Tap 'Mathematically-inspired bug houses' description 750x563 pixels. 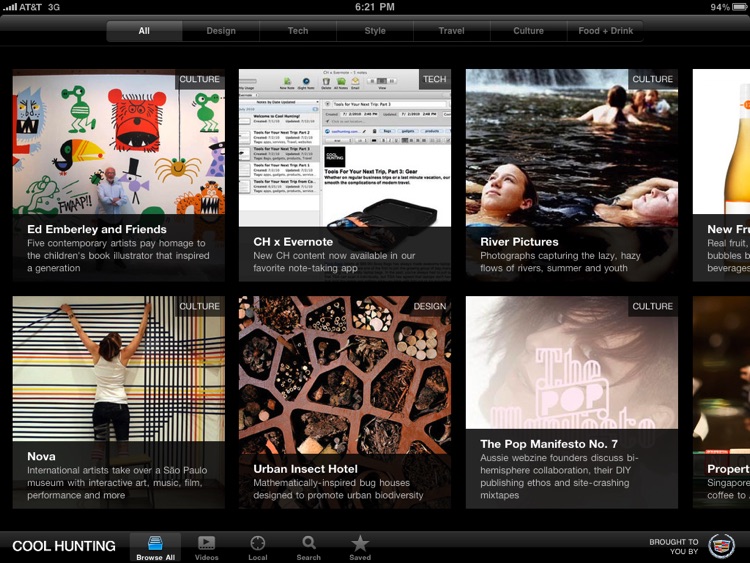[338, 489]
